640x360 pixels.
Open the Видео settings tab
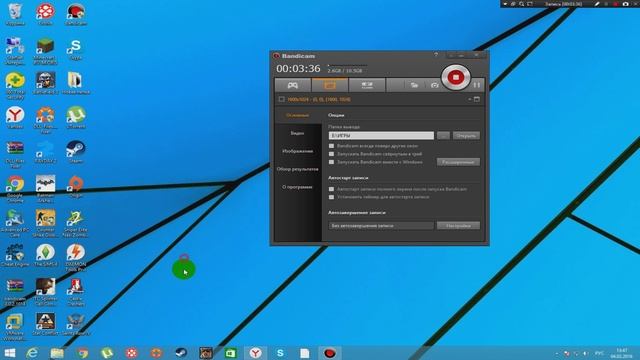point(298,133)
